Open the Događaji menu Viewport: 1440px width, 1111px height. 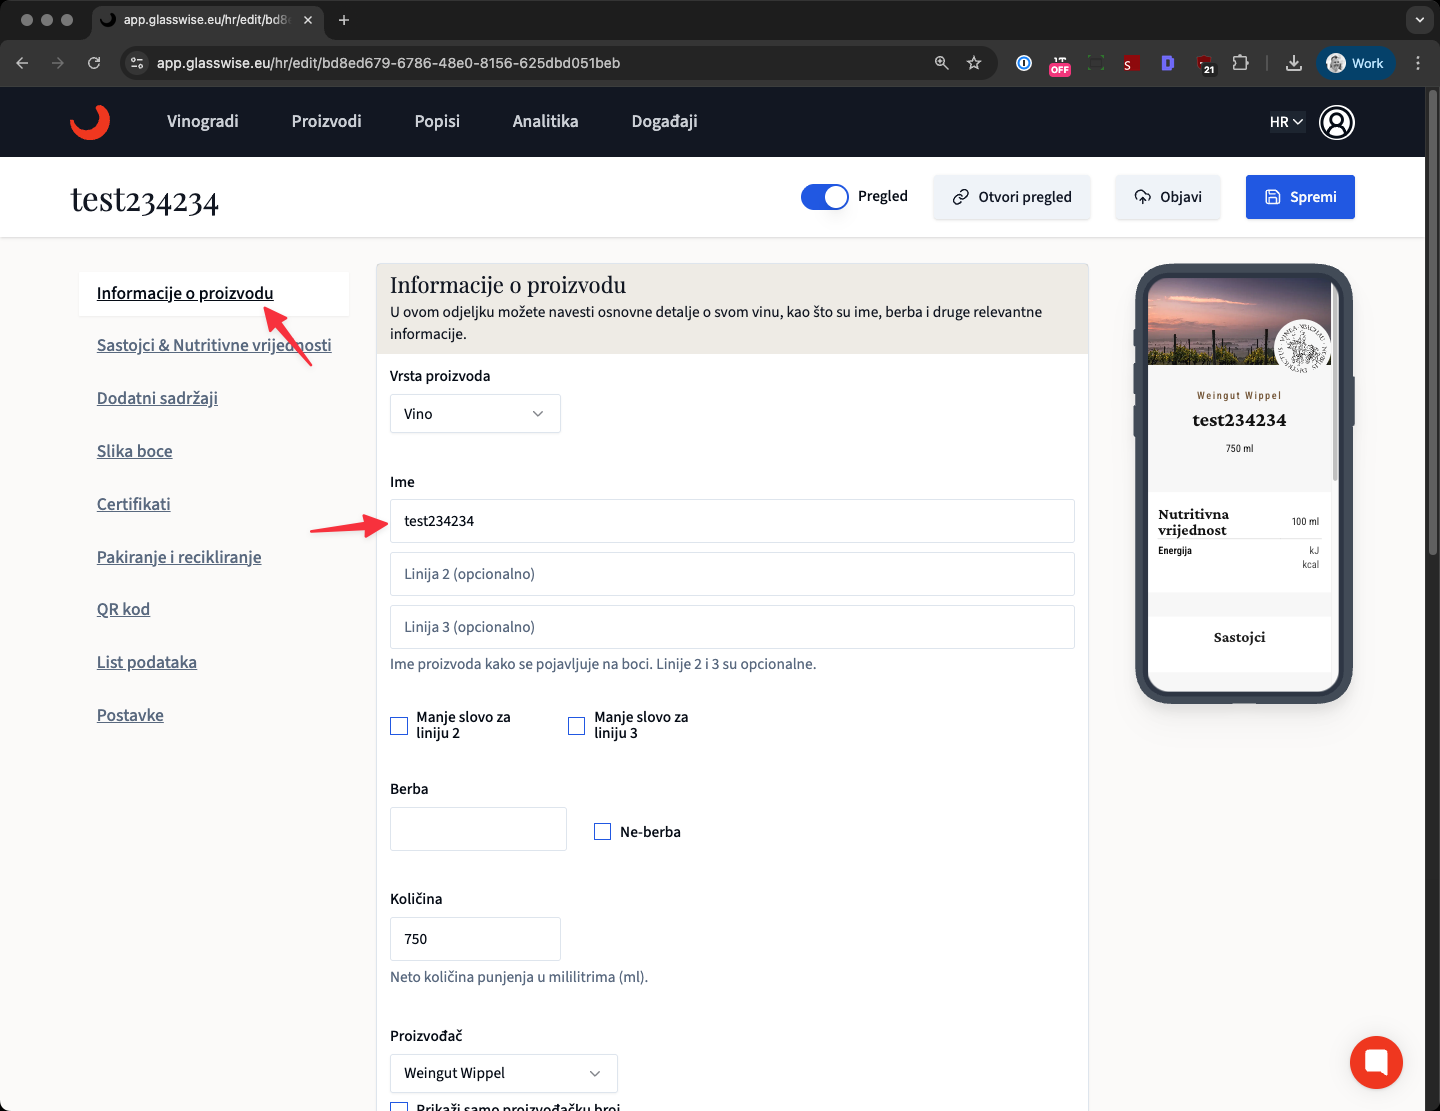point(665,121)
